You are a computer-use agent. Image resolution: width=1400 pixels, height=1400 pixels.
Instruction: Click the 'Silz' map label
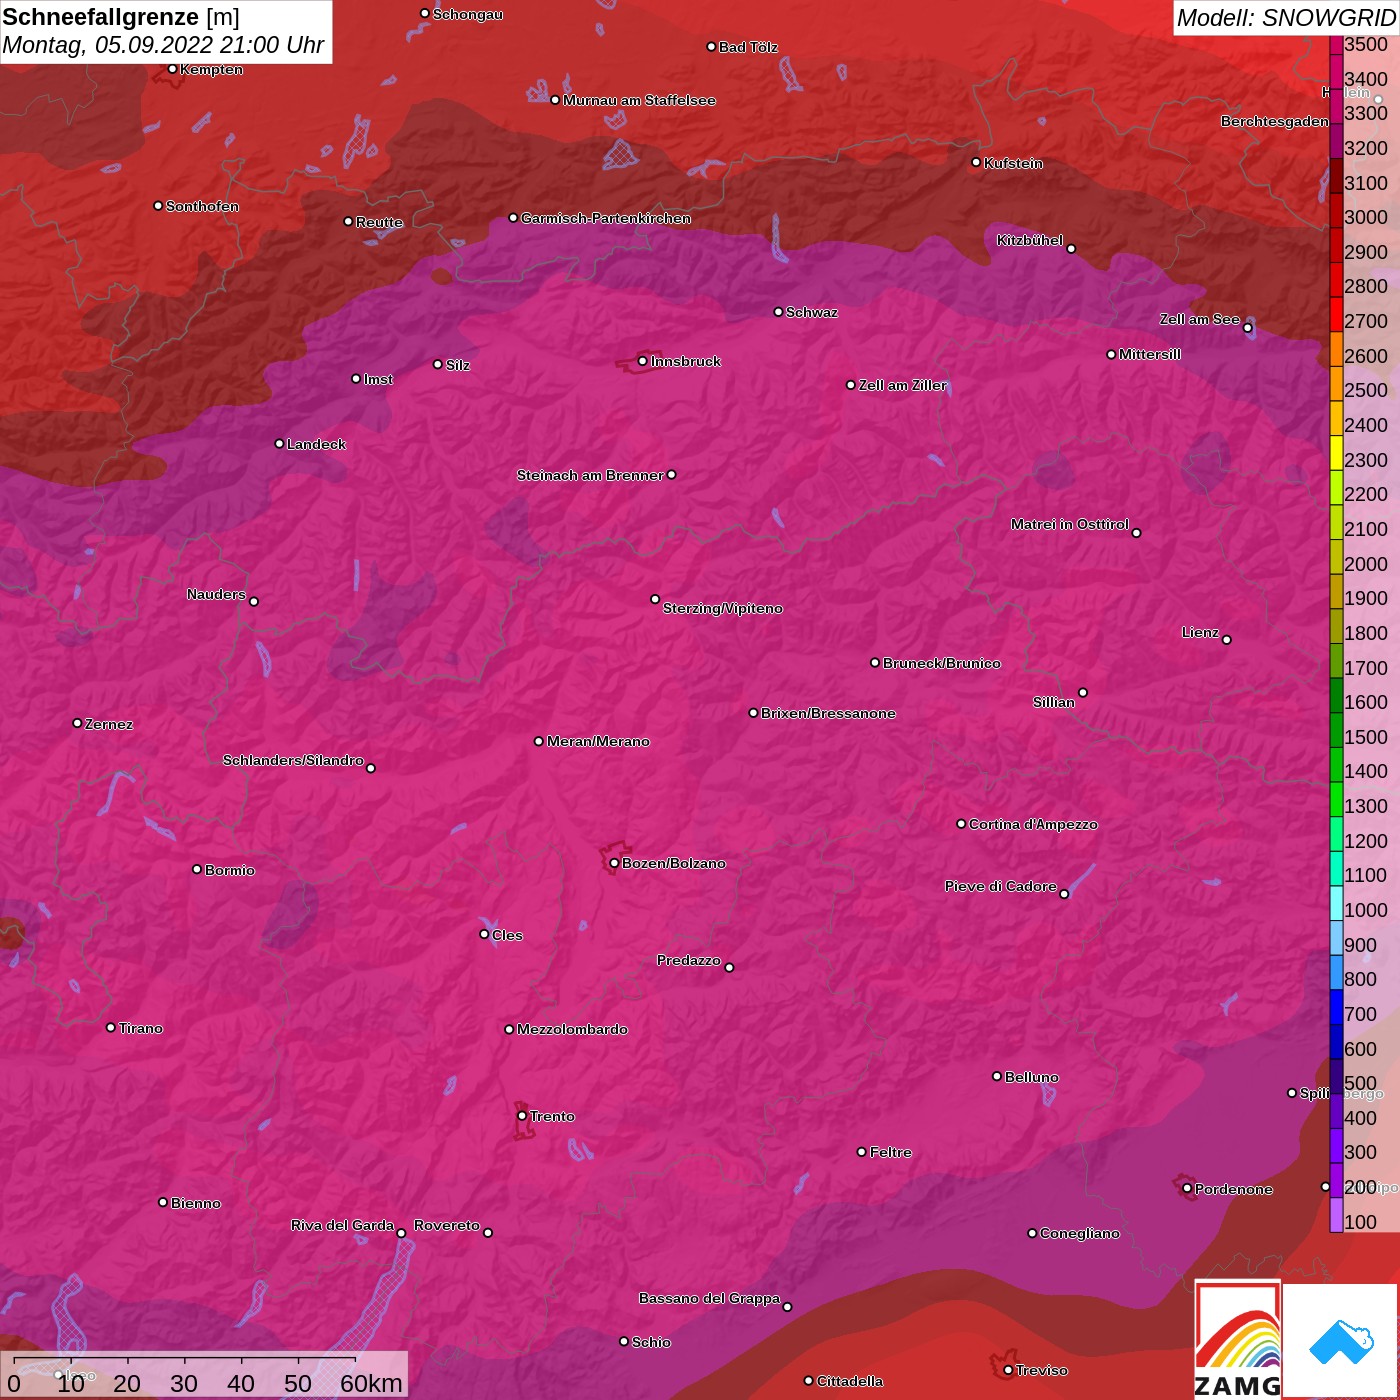point(457,365)
